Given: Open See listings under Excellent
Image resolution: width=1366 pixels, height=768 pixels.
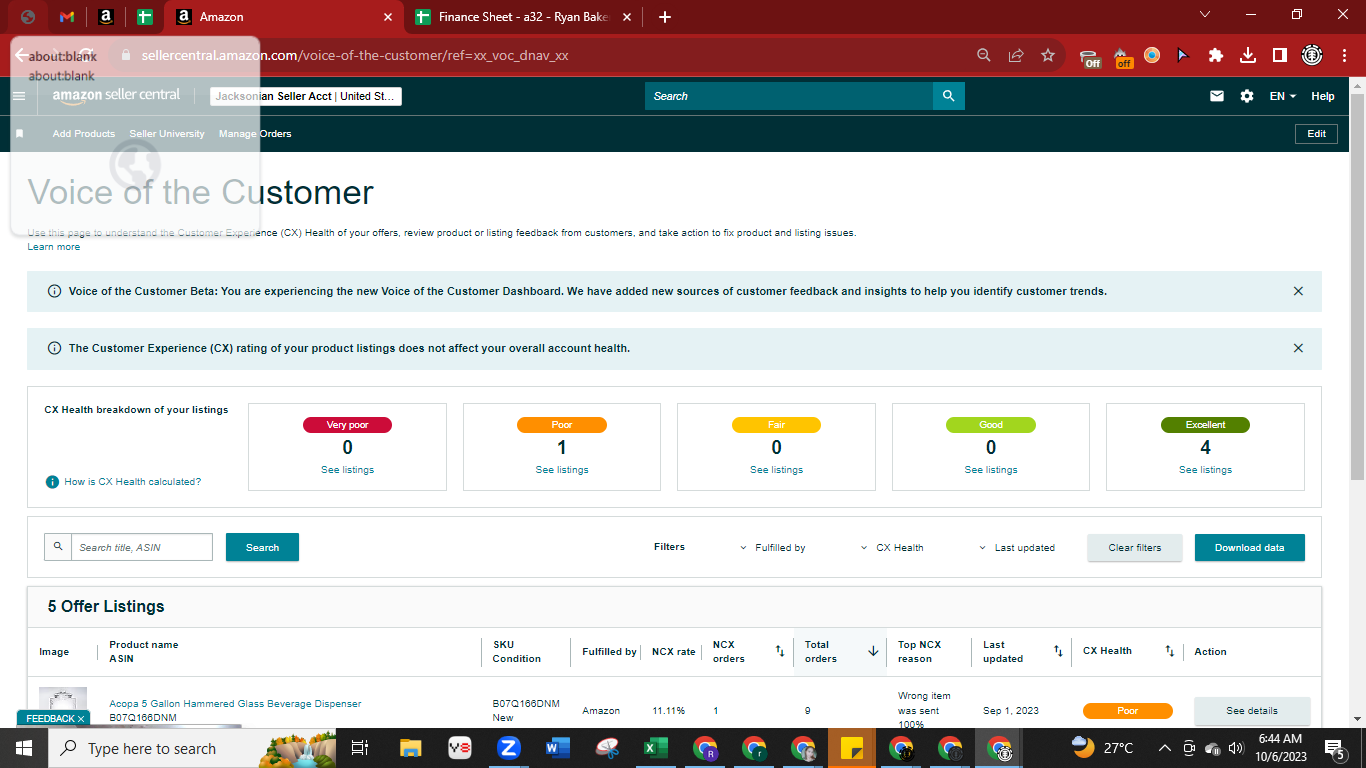Looking at the screenshot, I should [1205, 470].
